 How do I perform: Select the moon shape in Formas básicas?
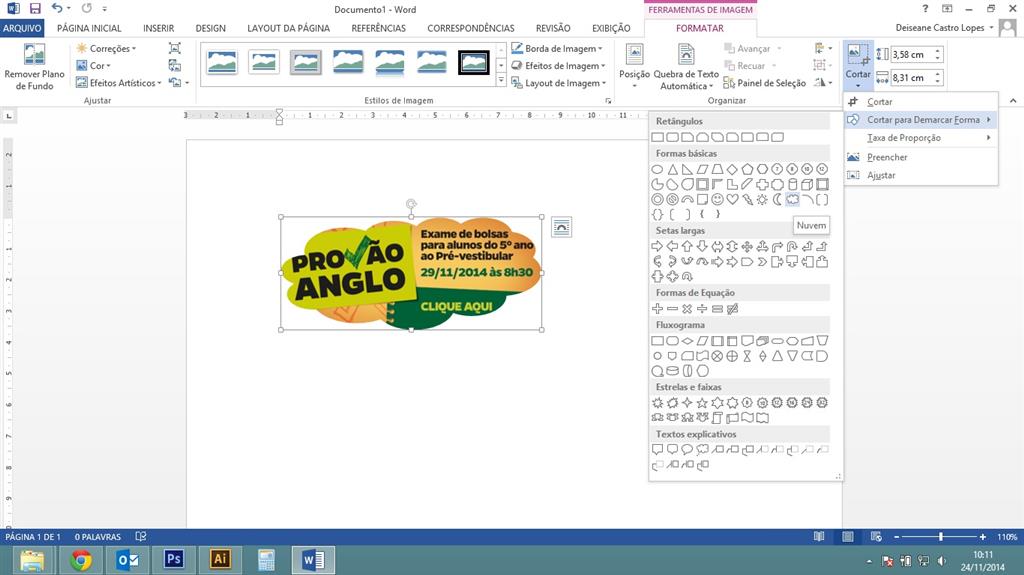coord(777,199)
